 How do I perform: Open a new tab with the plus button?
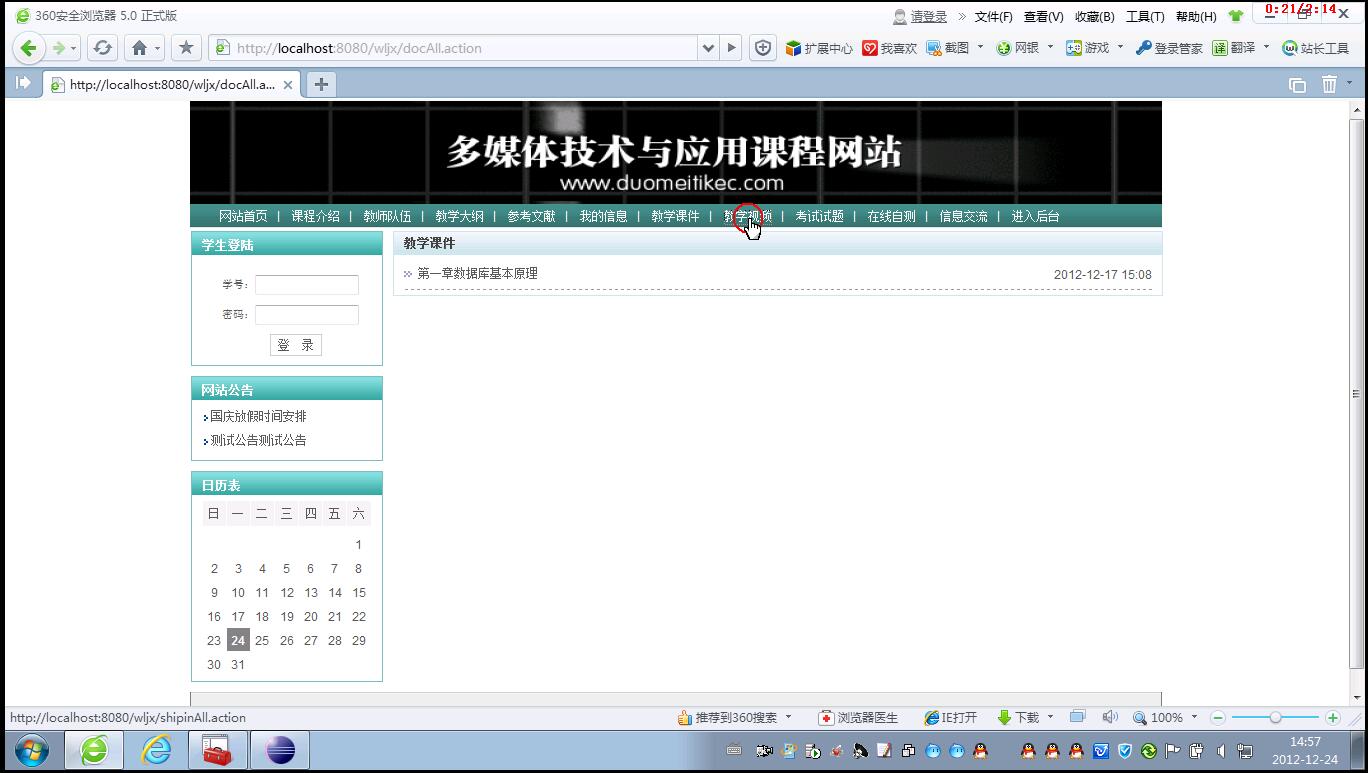coord(321,85)
